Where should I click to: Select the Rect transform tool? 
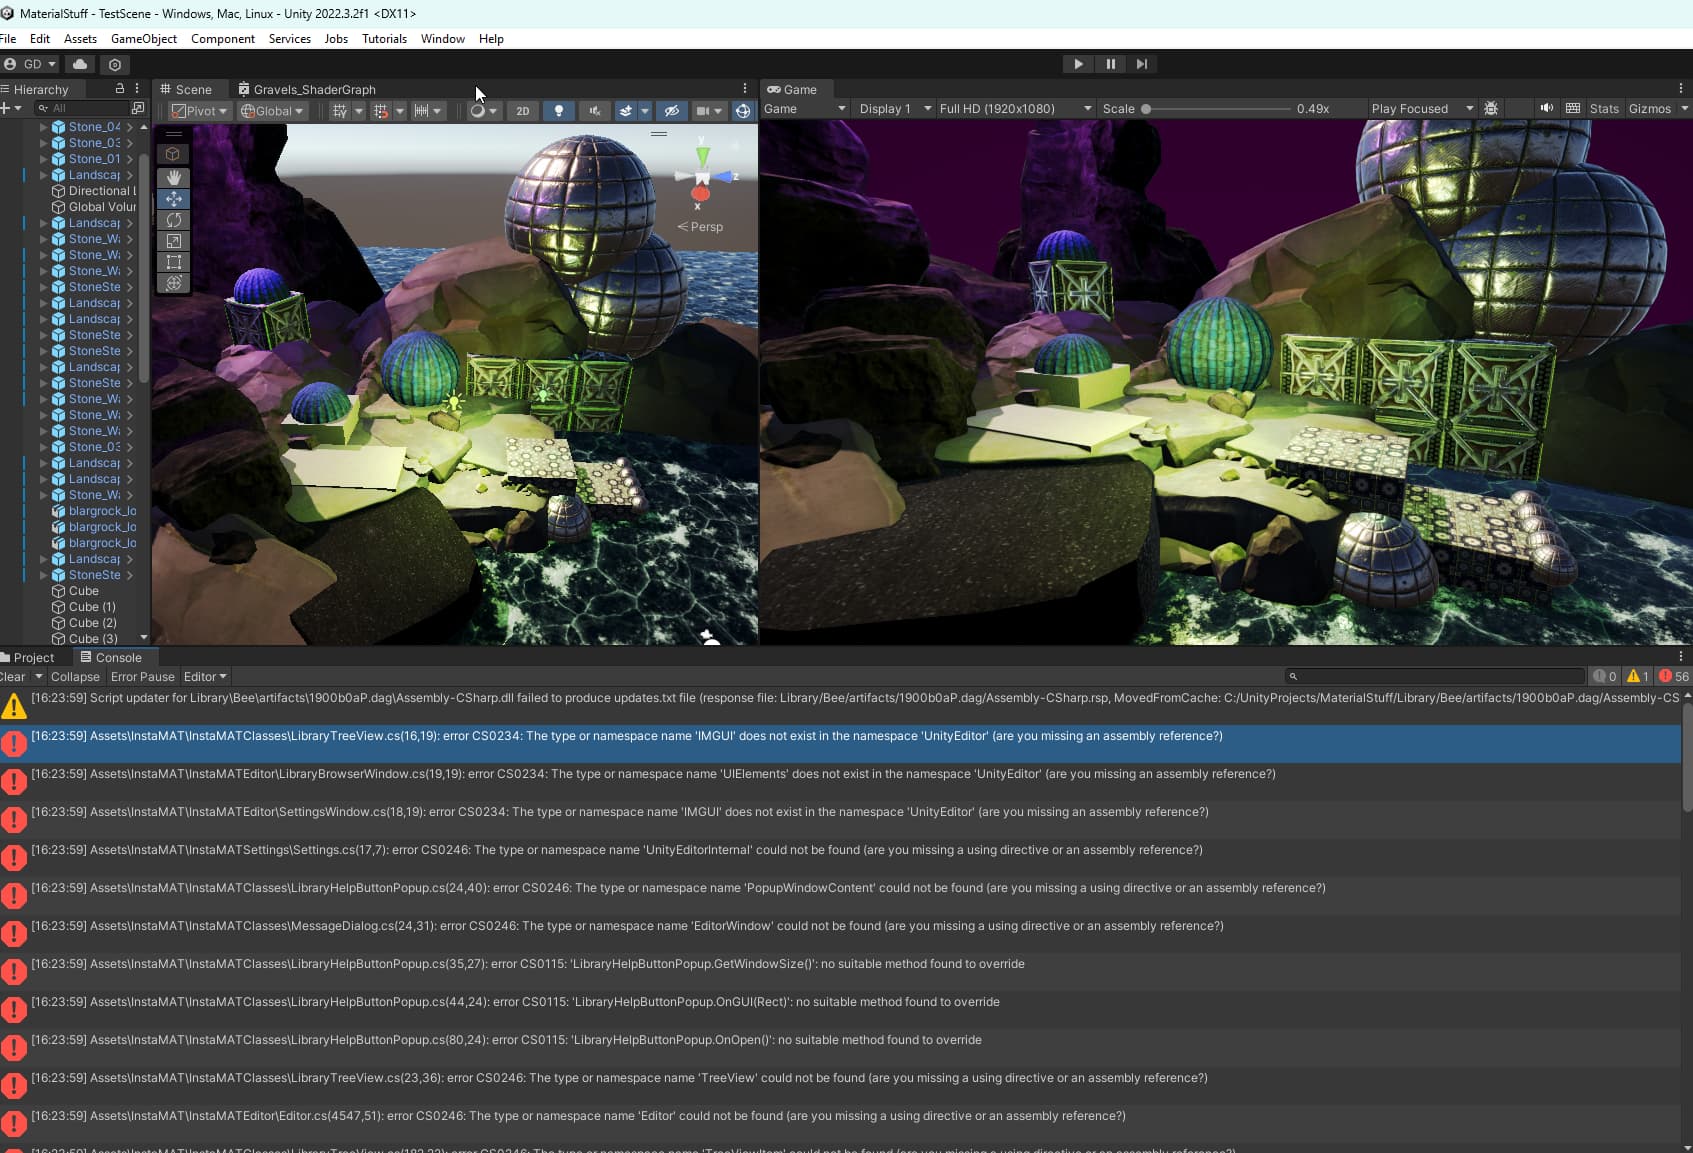pos(173,262)
